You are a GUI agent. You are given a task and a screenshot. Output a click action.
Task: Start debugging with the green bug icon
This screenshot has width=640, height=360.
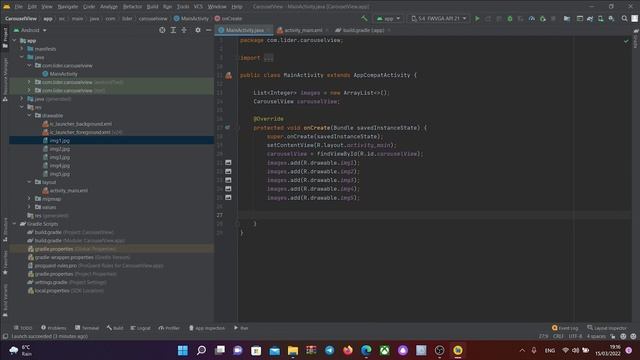point(510,18)
